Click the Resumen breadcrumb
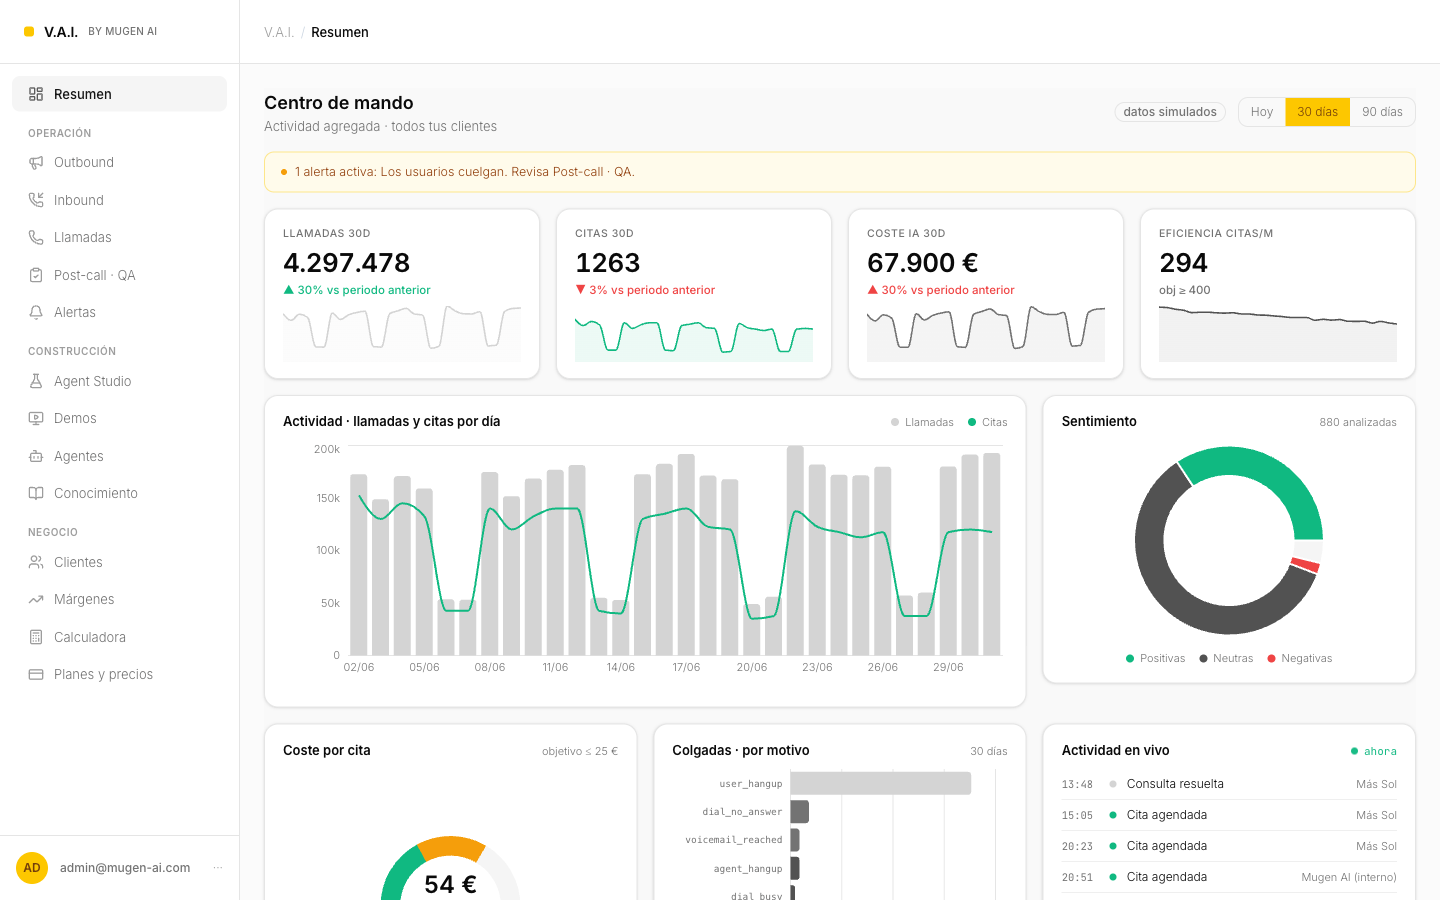 [x=340, y=32]
